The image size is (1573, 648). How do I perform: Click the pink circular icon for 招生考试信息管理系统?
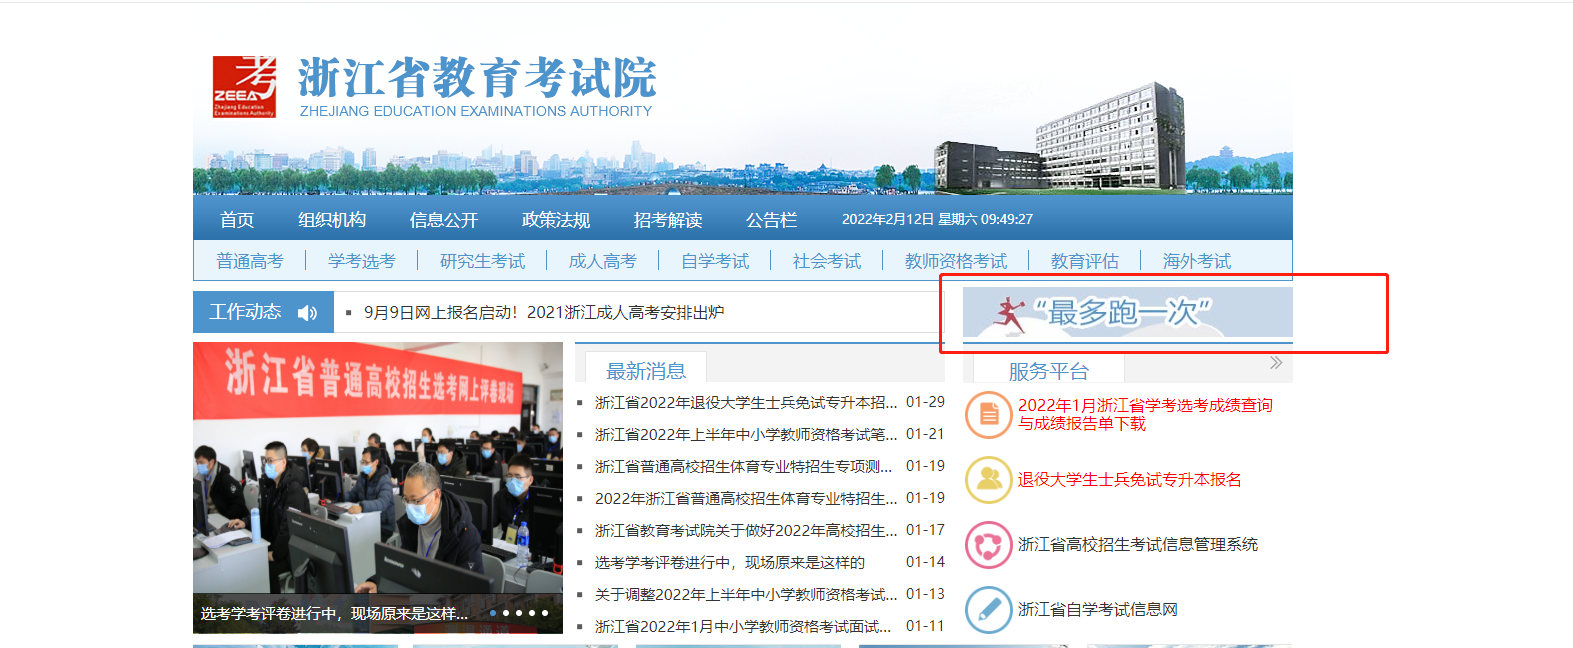click(x=989, y=545)
